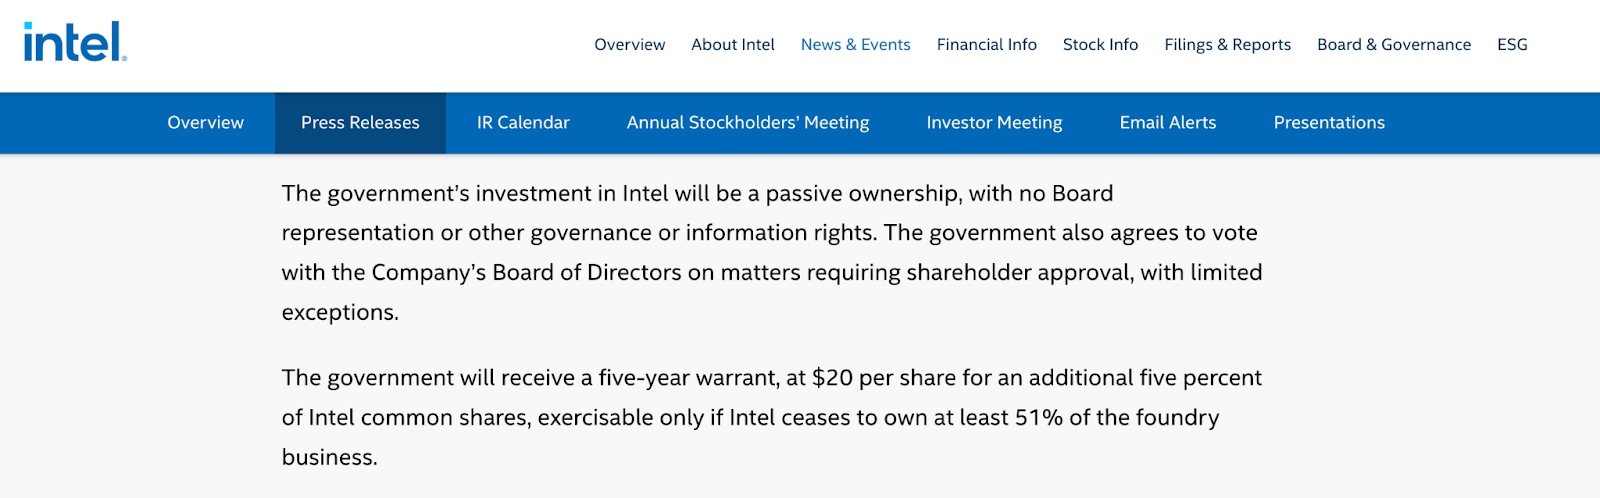This screenshot has width=1600, height=498.
Task: Select News & Events menu item
Action: pyautogui.click(x=855, y=45)
